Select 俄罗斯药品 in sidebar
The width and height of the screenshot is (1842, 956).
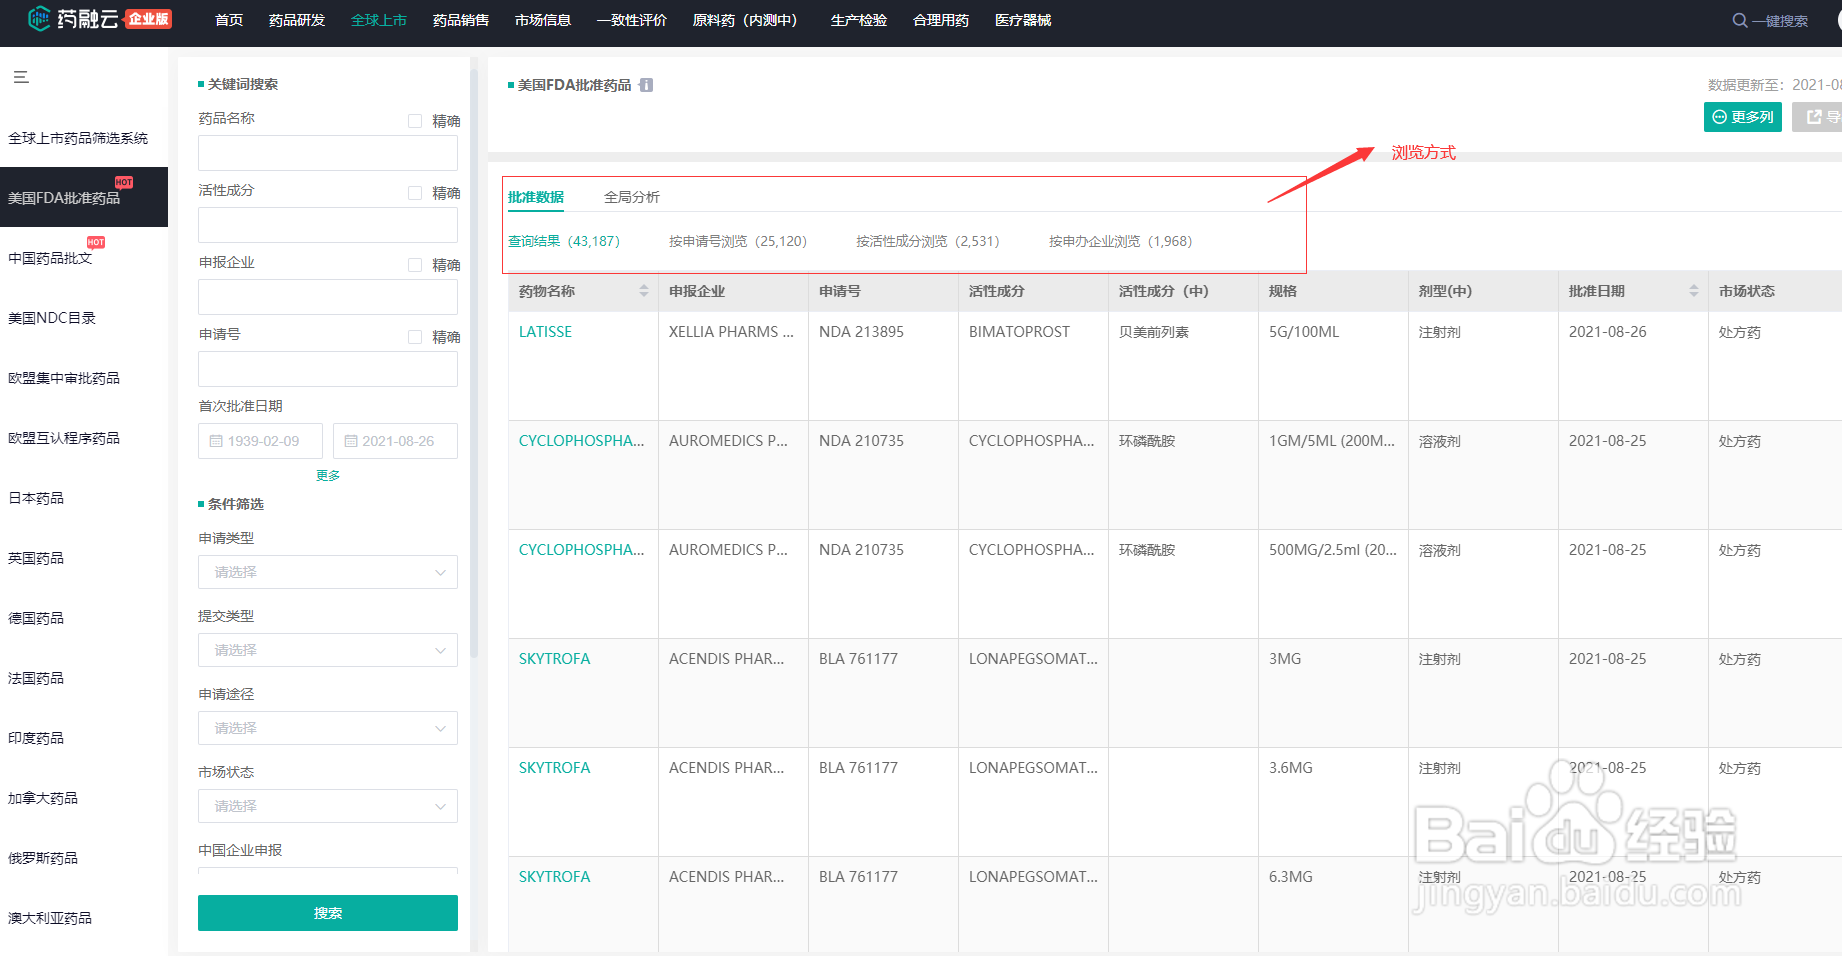coord(43,858)
